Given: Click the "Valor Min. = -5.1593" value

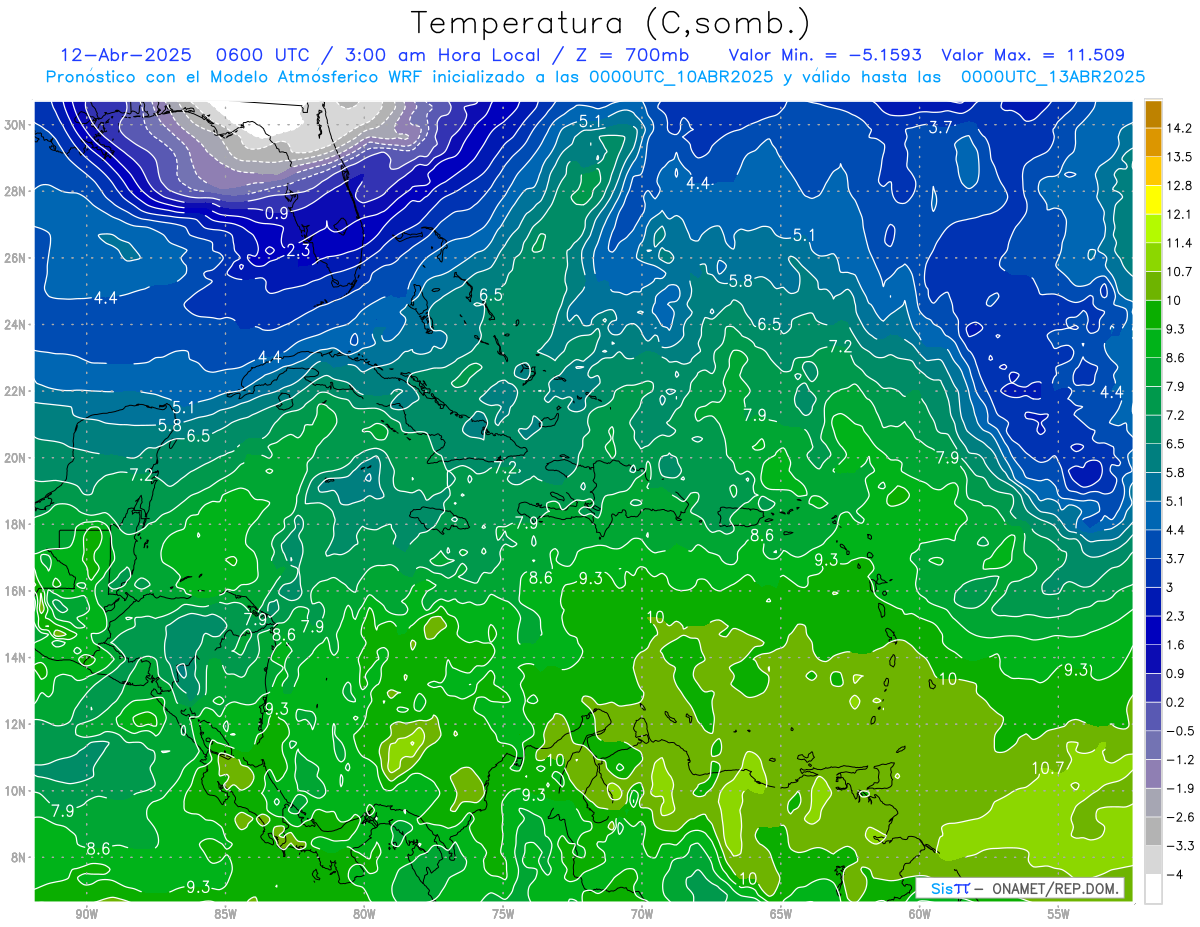Looking at the screenshot, I should point(826,55).
